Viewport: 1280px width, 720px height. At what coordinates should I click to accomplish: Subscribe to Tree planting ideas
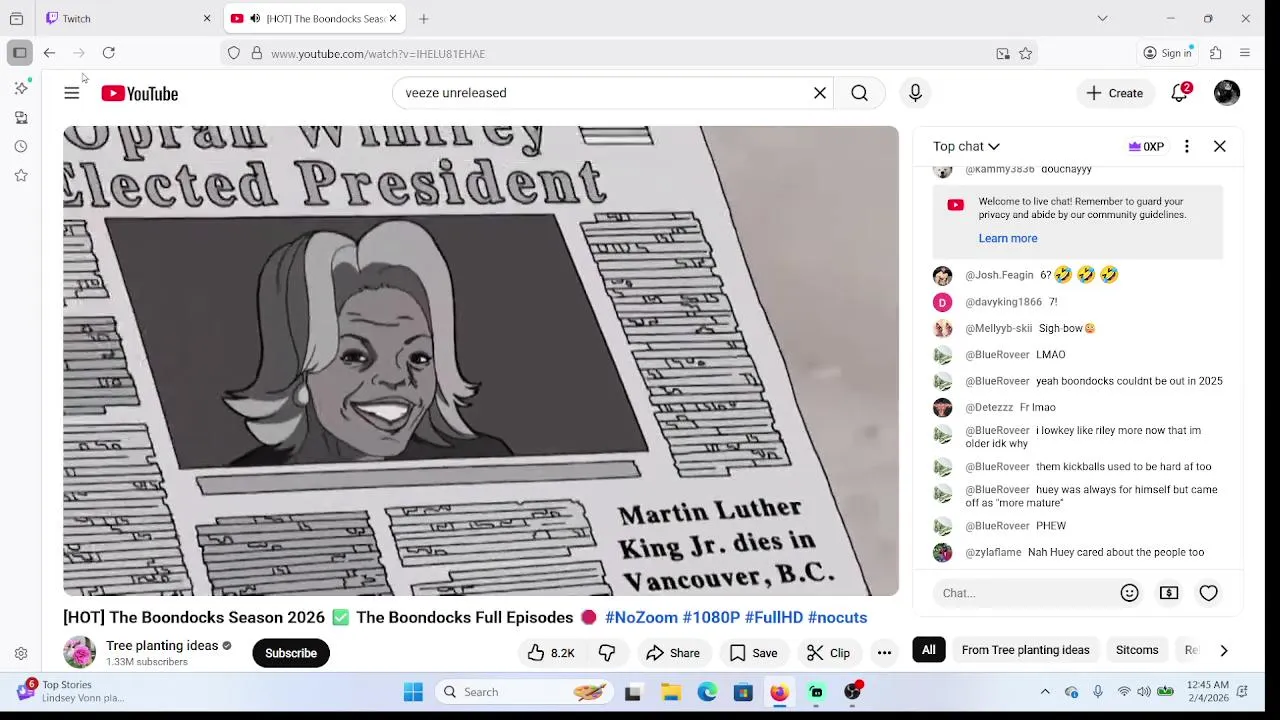pos(291,653)
